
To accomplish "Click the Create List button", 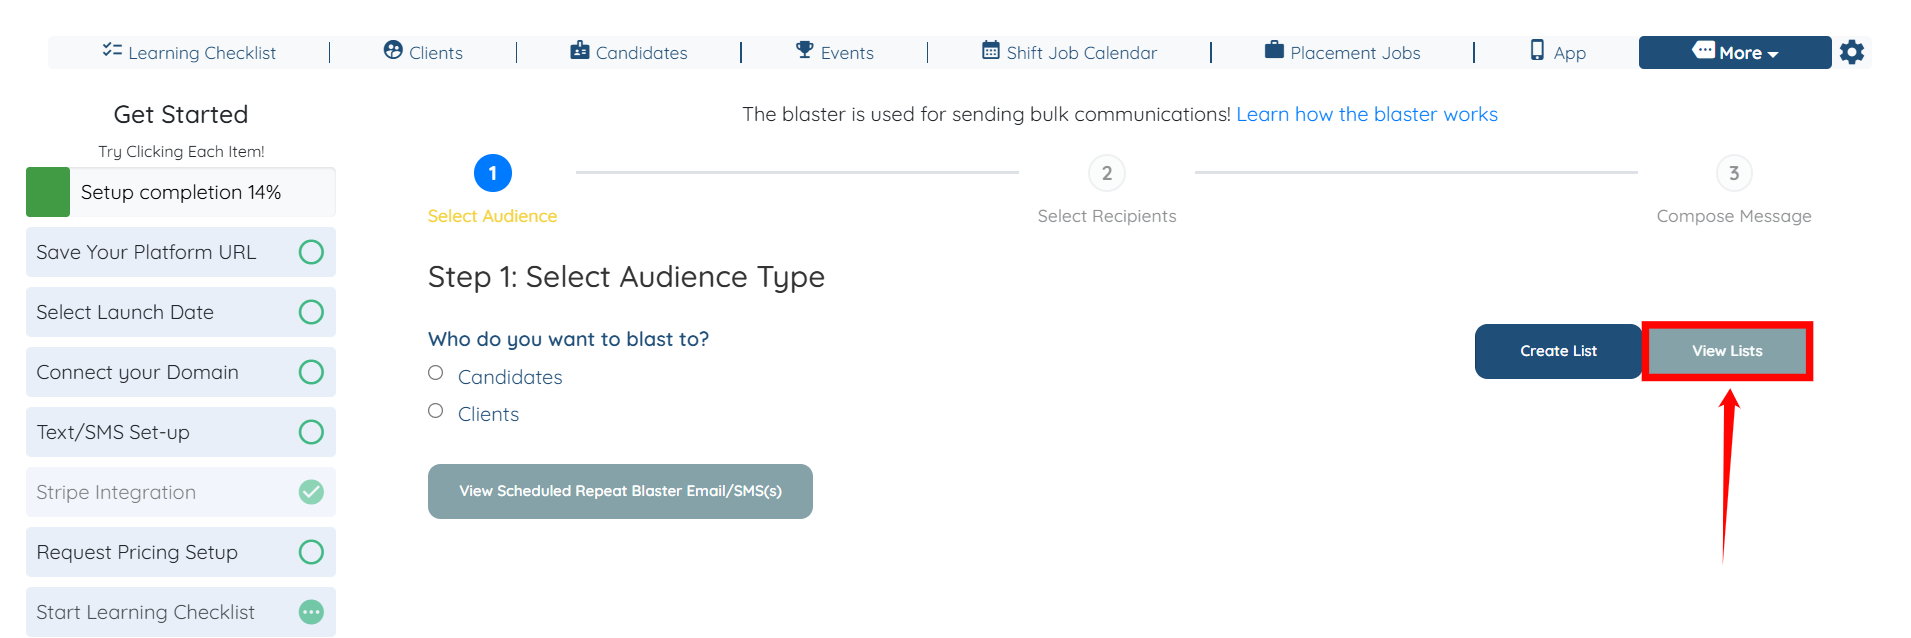I will point(1557,351).
